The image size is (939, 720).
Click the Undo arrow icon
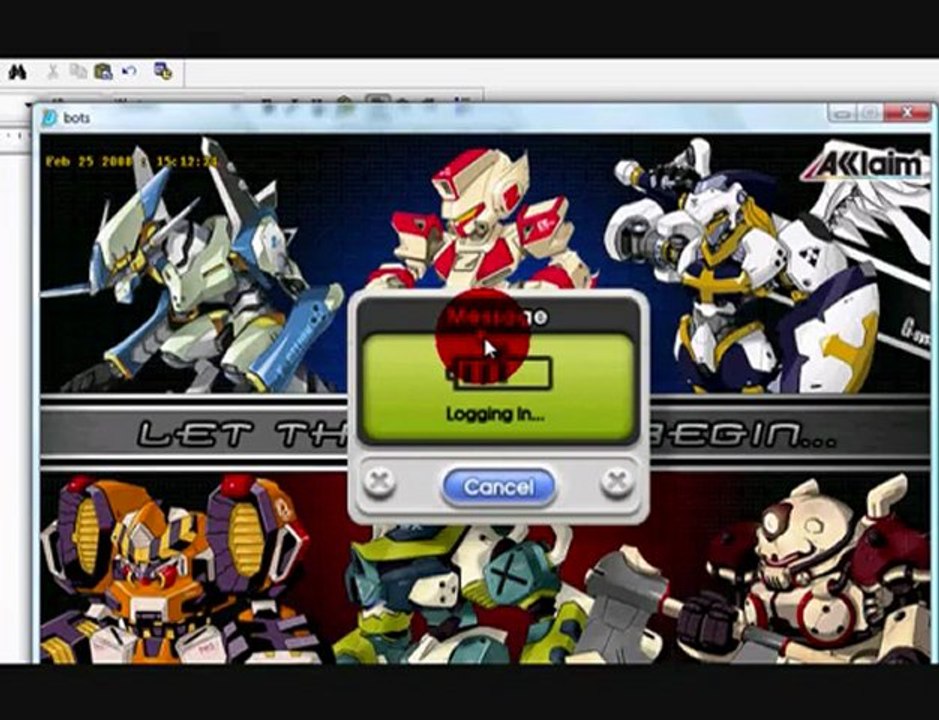129,71
